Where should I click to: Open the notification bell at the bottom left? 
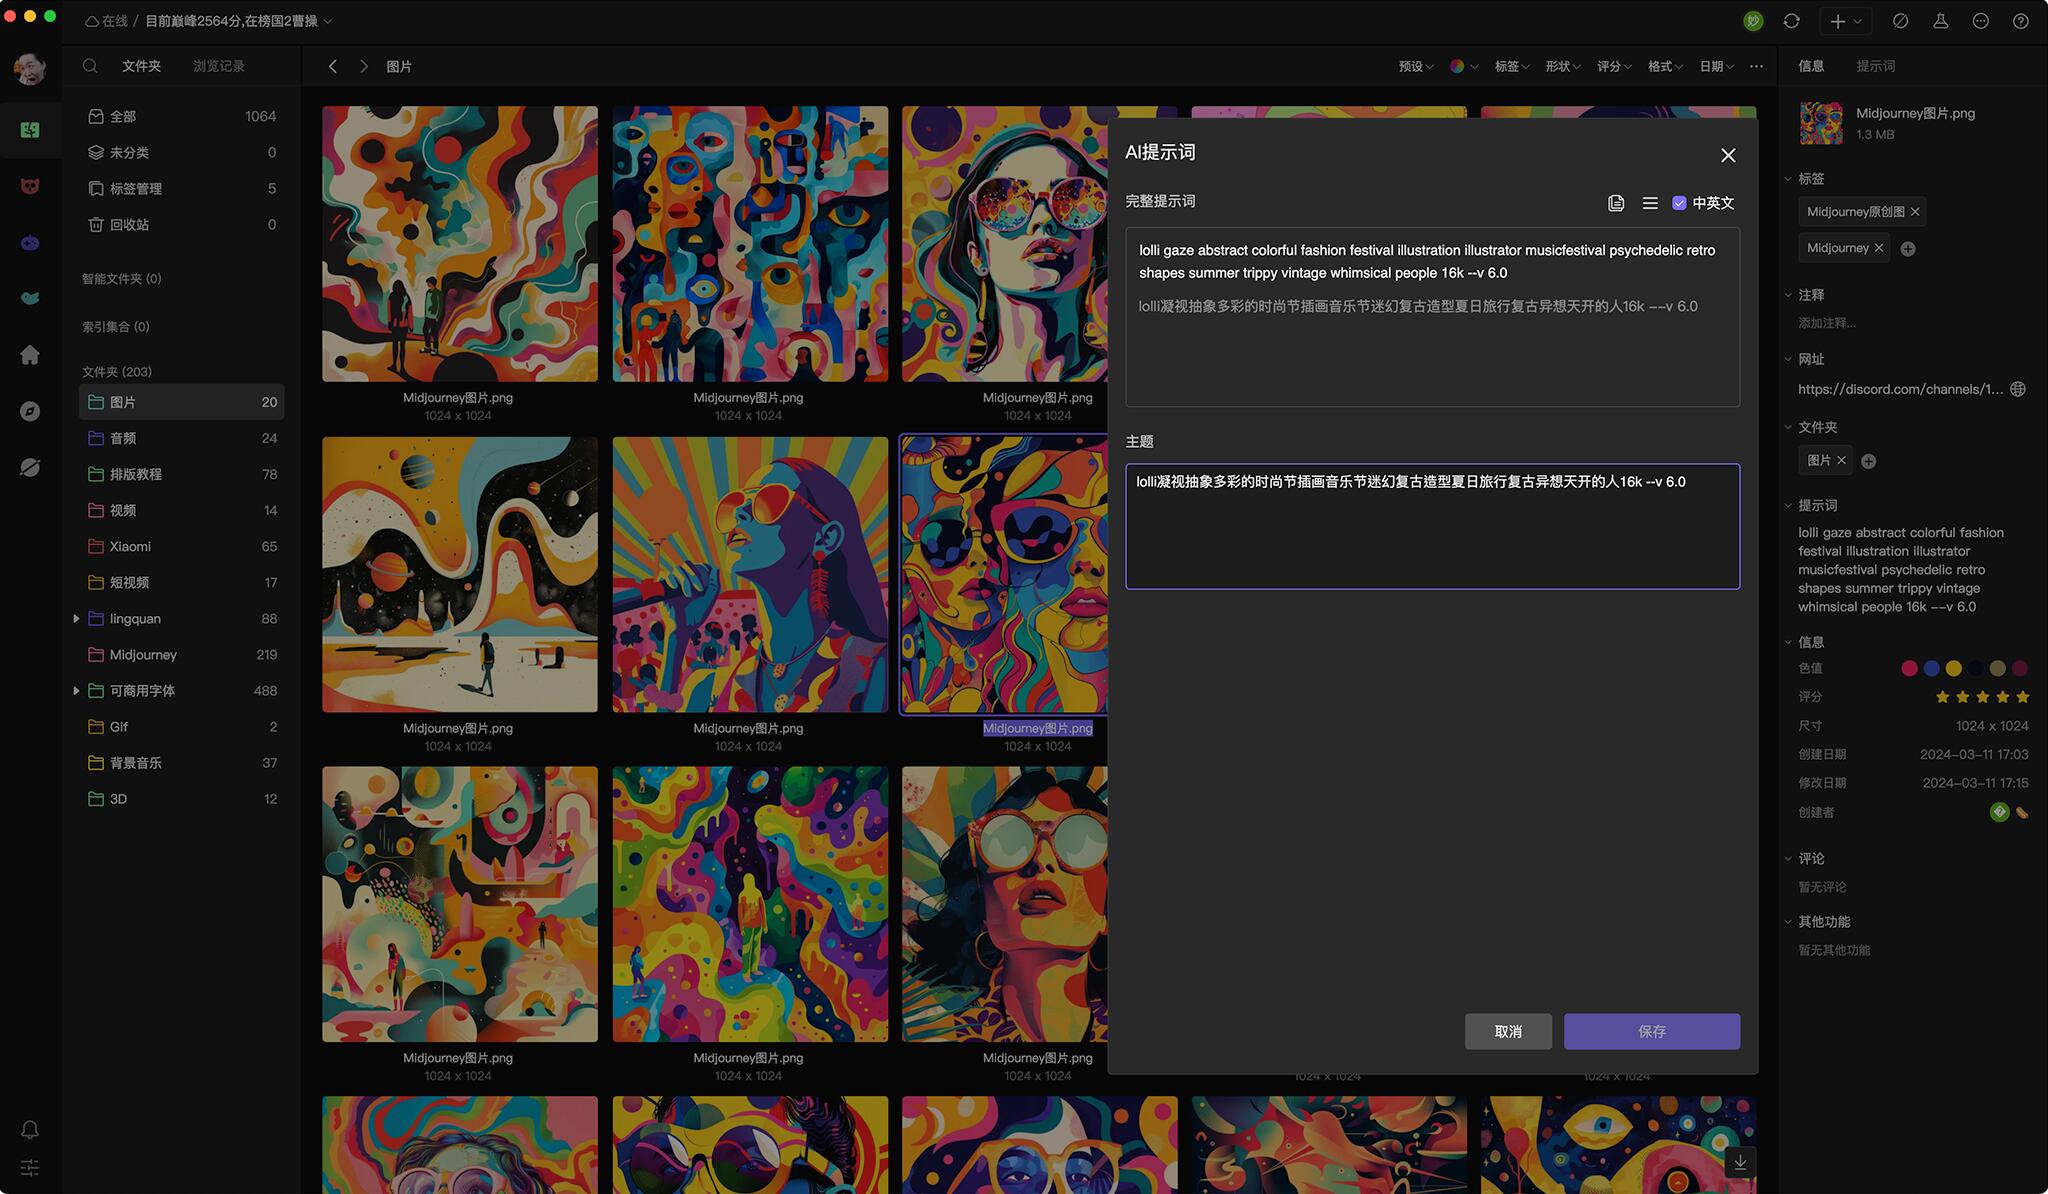coord(30,1129)
